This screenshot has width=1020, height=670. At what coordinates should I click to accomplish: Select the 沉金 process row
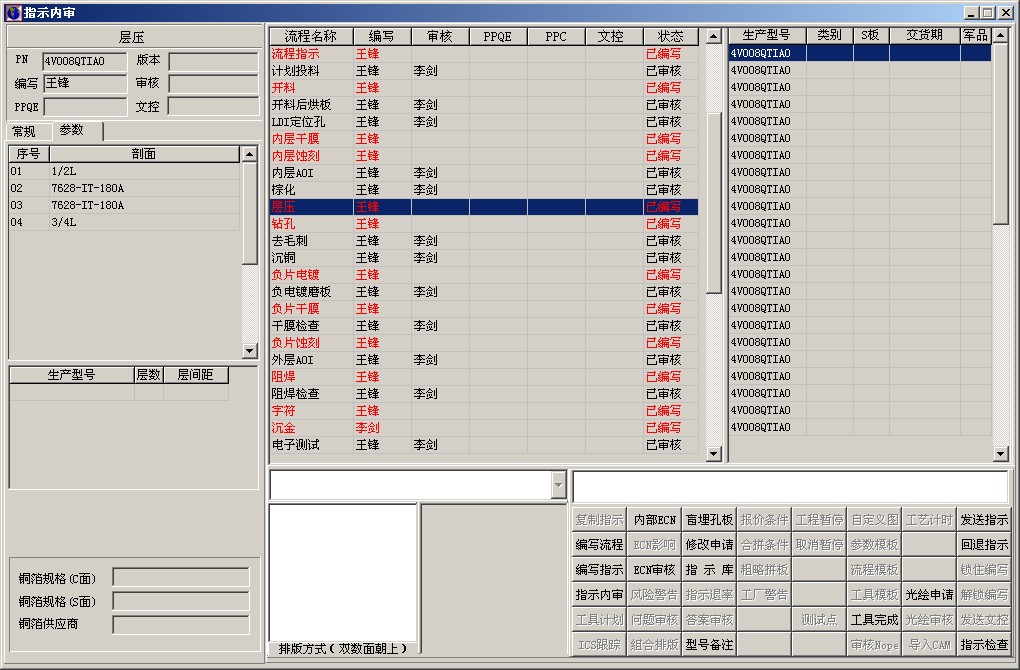click(484, 428)
